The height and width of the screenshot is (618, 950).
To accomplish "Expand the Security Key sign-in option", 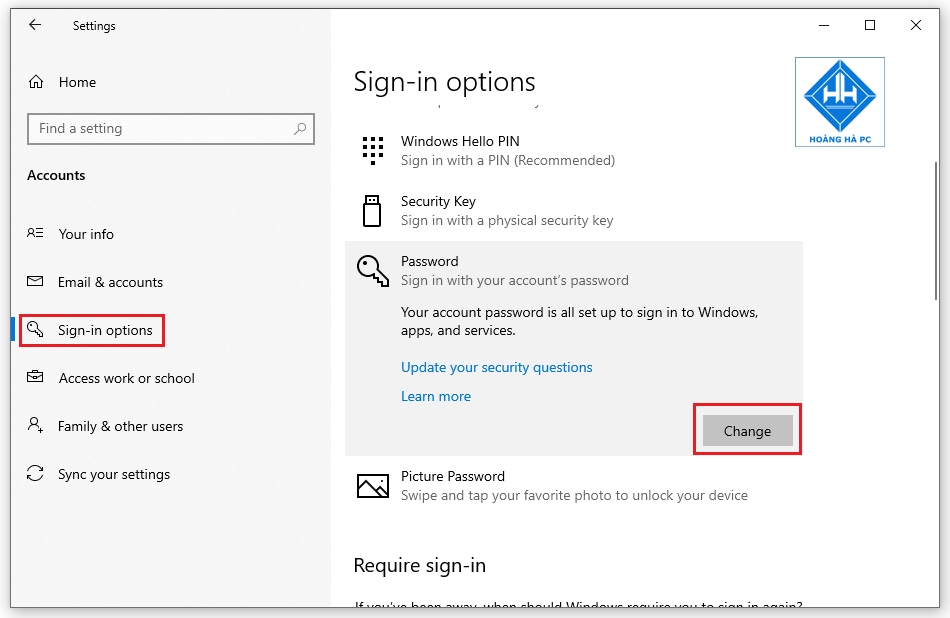I will click(x=574, y=211).
